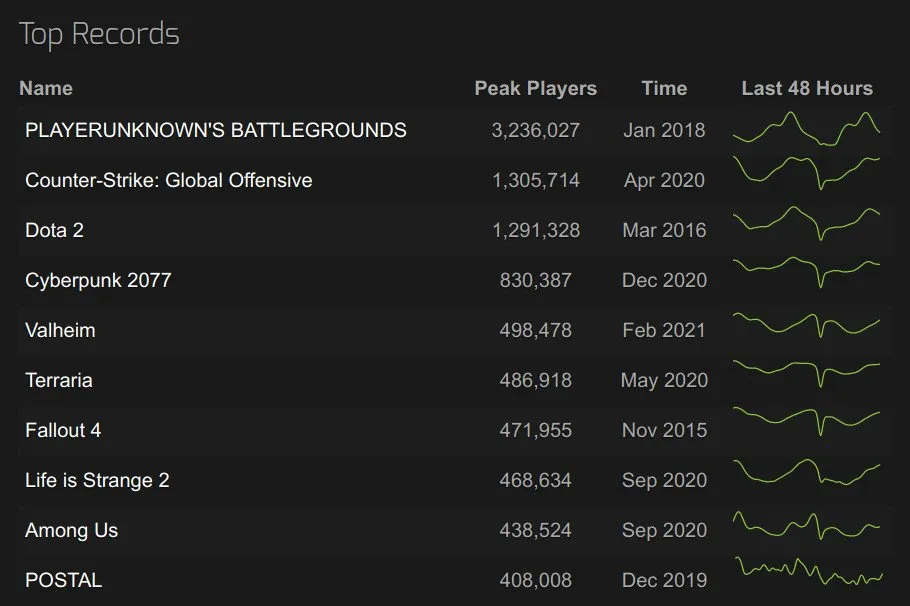Open Counter-Strike: Global Offensive link

(x=168, y=180)
